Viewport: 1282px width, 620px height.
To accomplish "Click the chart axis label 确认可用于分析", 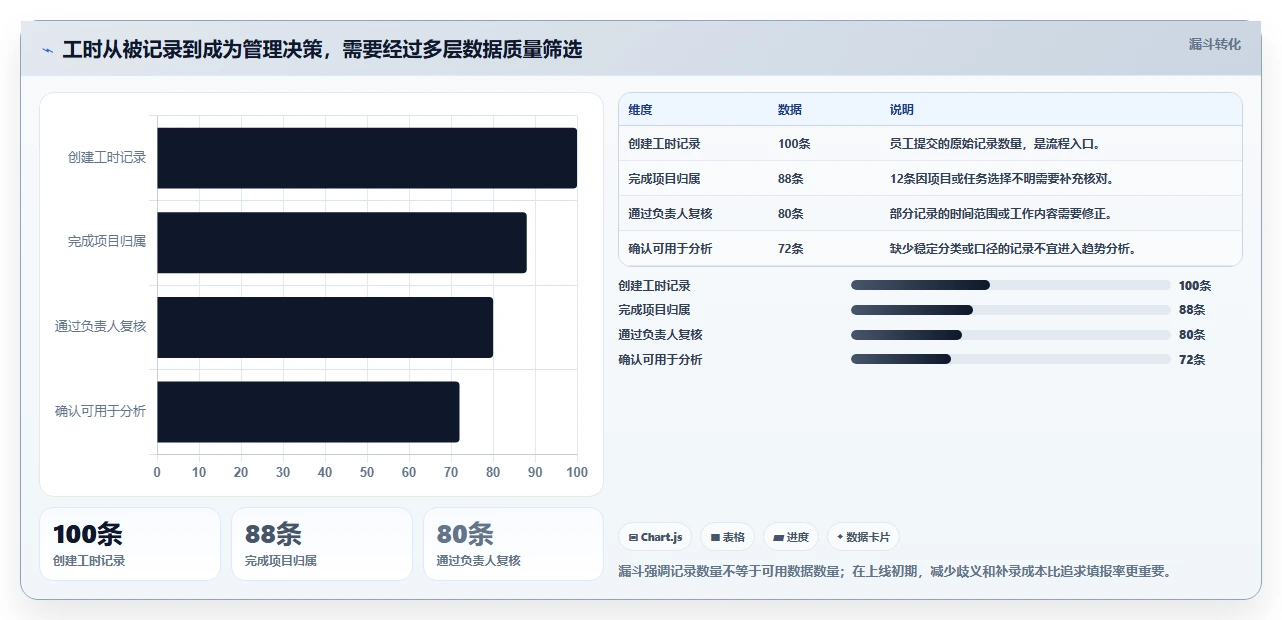I will coord(101,411).
